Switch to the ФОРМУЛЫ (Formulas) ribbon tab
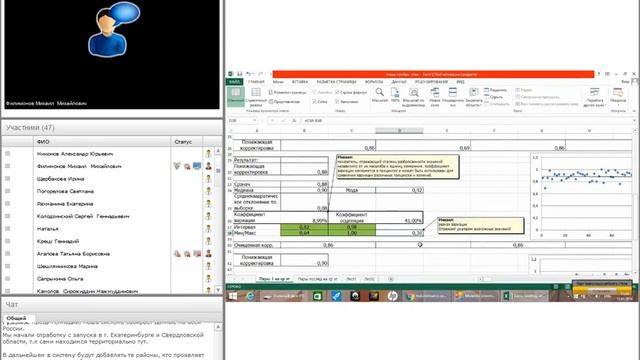 (374, 82)
